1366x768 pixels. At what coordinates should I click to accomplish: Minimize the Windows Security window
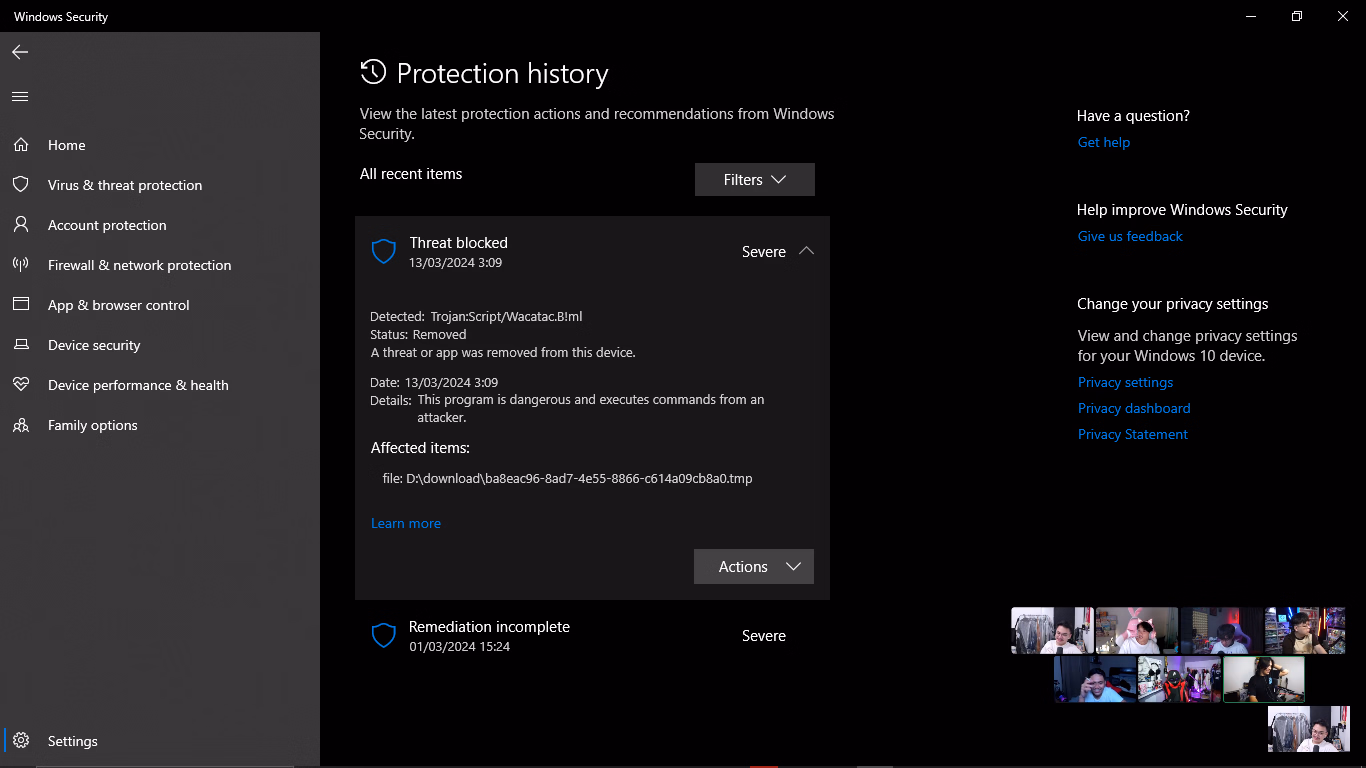click(1251, 16)
